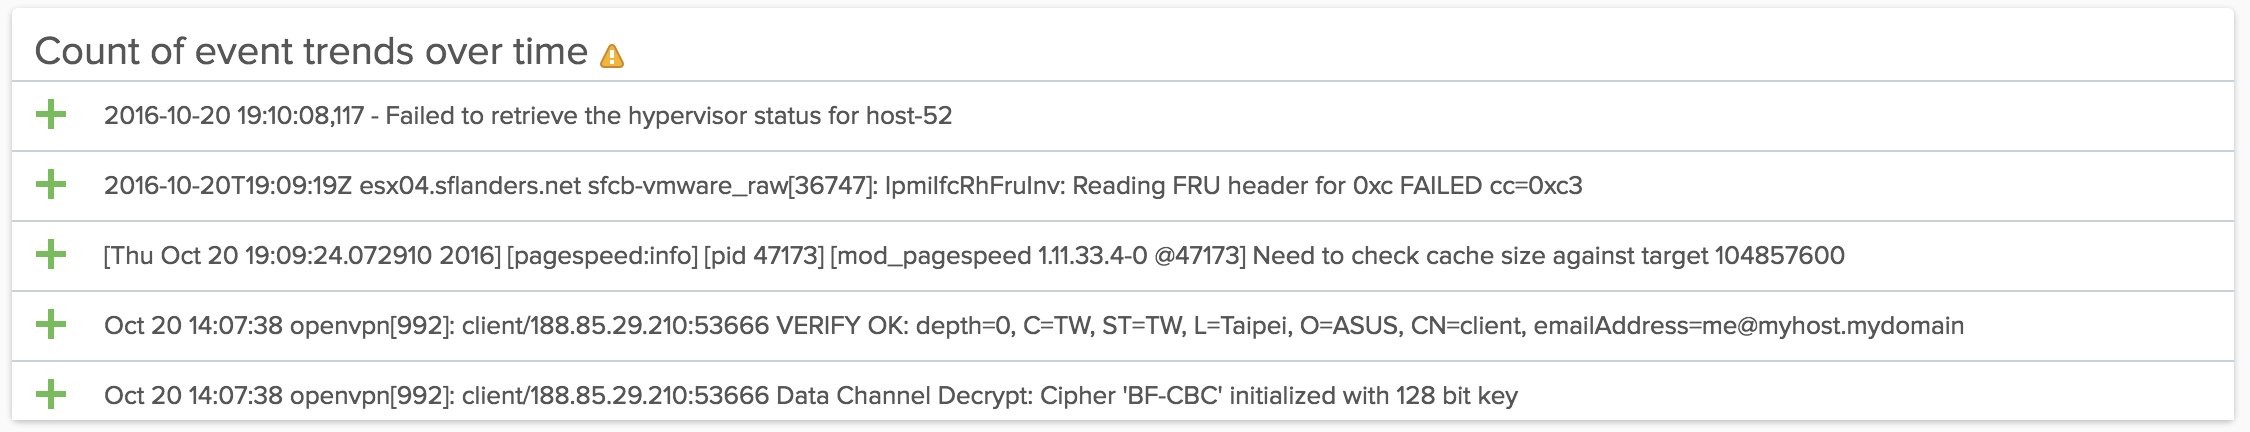Click the emailAddress=me@myhost.mydomain text
The image size is (2250, 432).
(x=1748, y=326)
